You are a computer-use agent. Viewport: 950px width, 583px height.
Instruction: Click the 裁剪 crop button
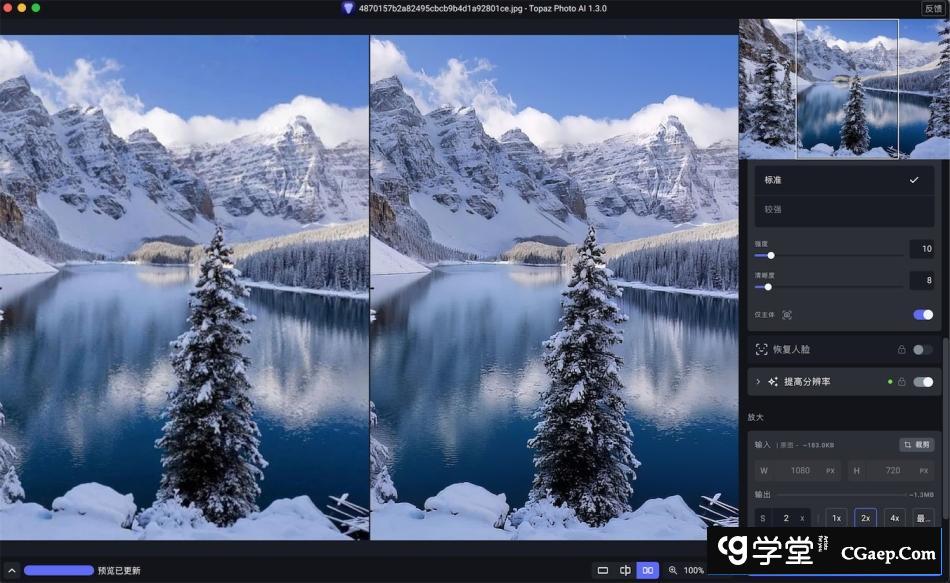(916, 444)
